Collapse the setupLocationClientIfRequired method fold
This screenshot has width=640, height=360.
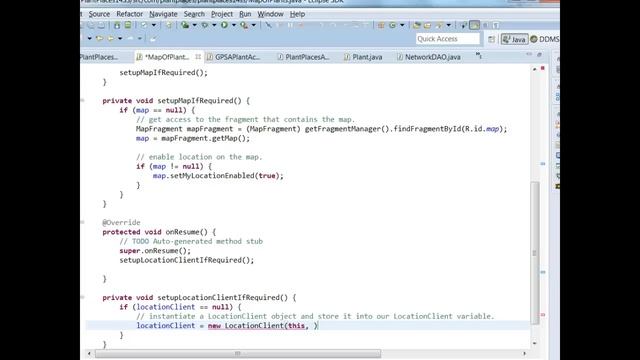click(82, 298)
